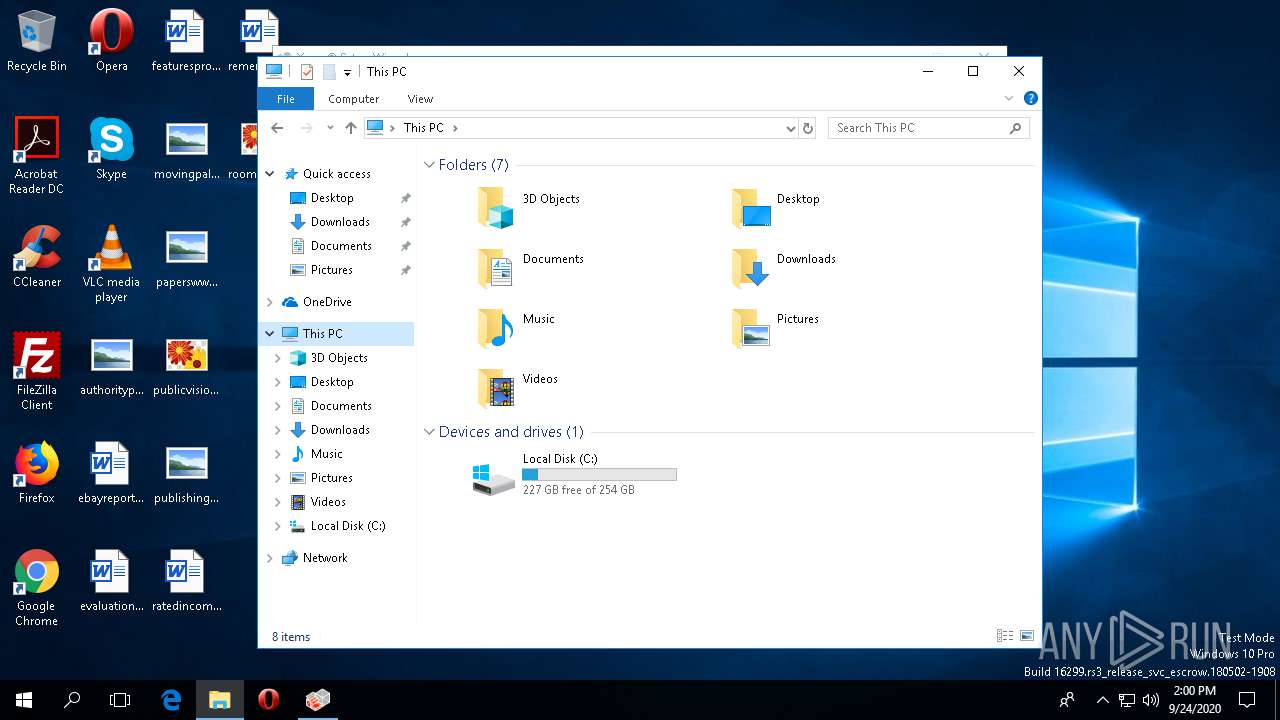Viewport: 1280px width, 720px height.
Task: Open Acrobat Reader DC desktop shortcut
Action: pos(37,156)
